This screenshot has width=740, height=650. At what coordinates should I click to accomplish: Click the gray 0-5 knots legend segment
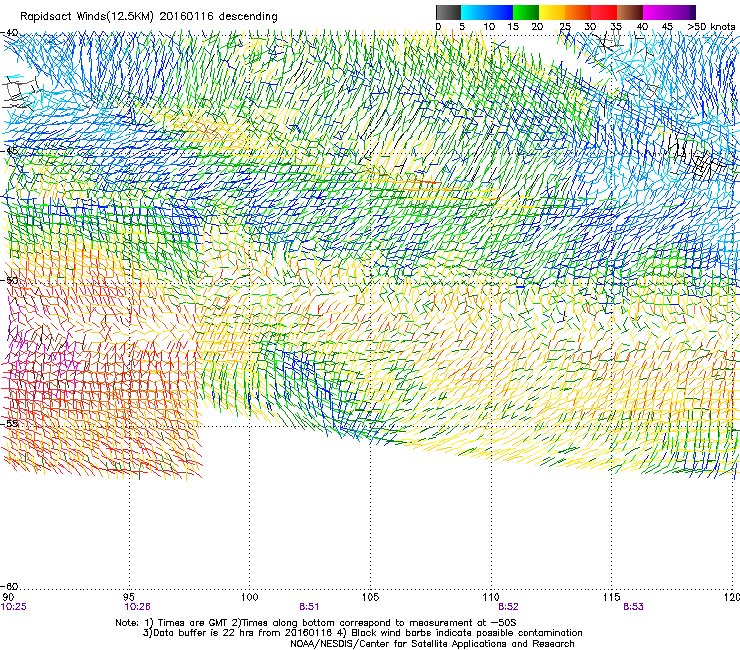point(448,12)
